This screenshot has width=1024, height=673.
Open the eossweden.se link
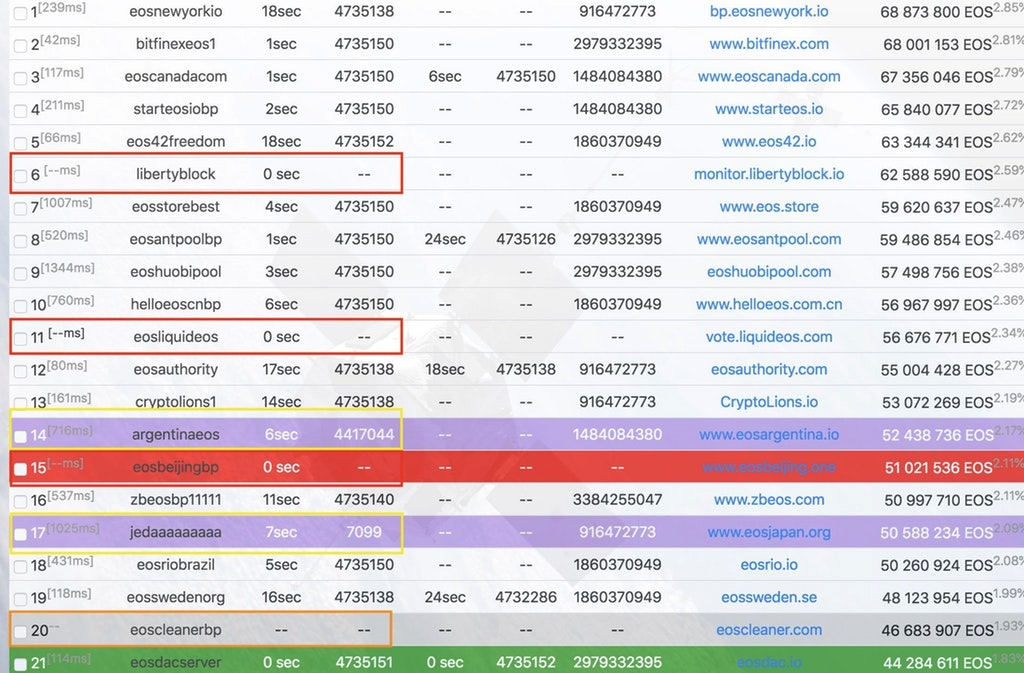point(769,597)
